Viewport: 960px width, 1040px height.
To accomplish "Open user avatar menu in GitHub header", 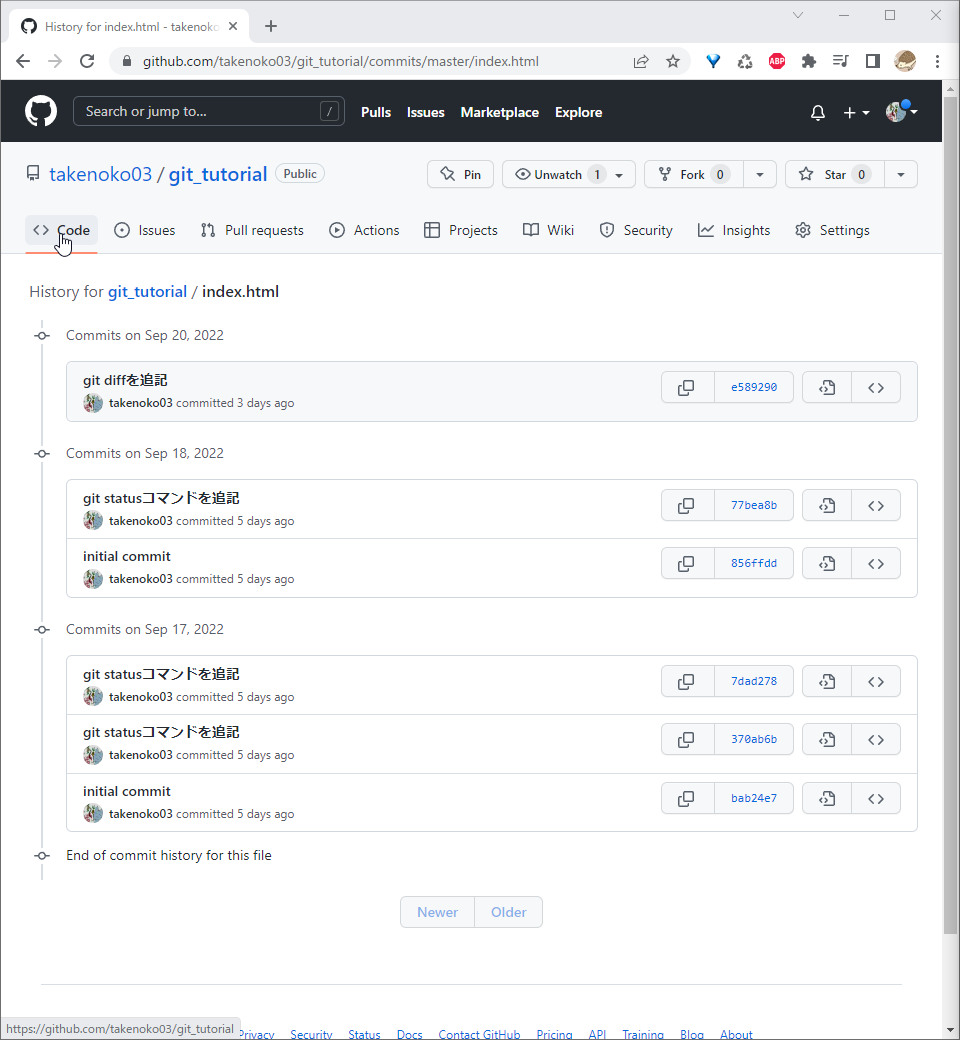I will [902, 111].
